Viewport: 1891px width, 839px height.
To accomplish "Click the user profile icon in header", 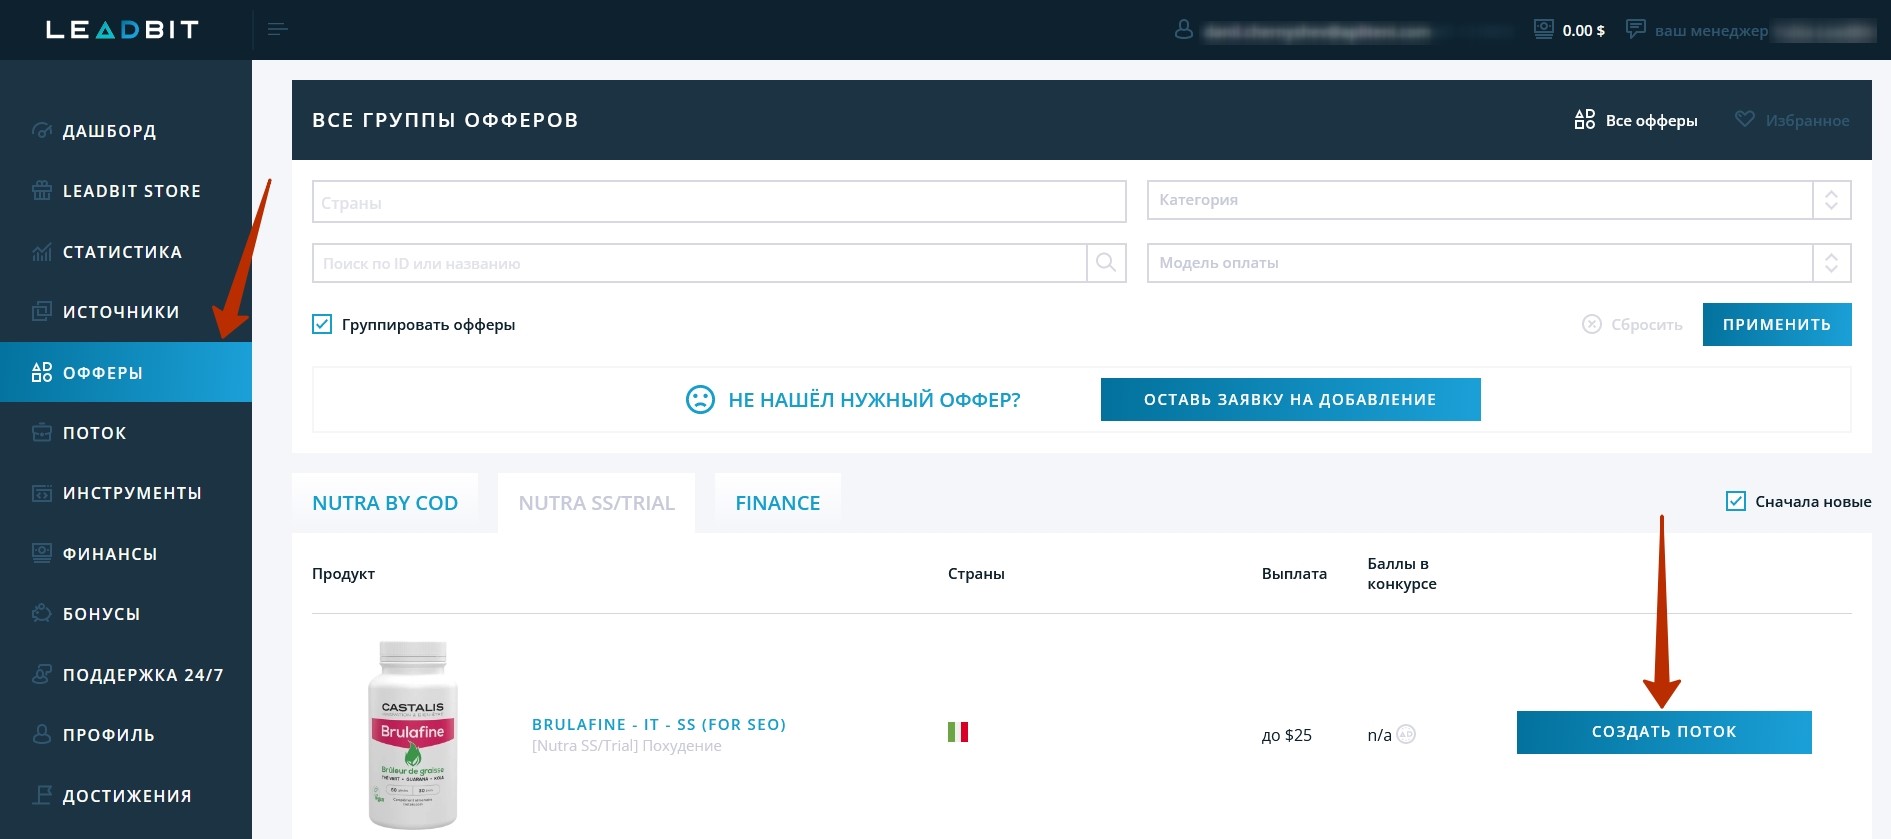I will click(x=1184, y=30).
